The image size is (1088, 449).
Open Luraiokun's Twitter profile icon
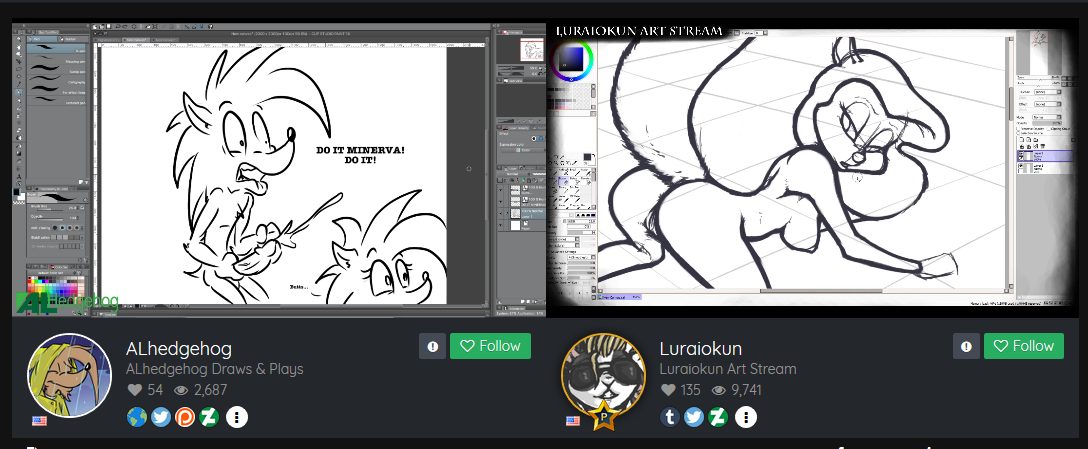coord(694,417)
